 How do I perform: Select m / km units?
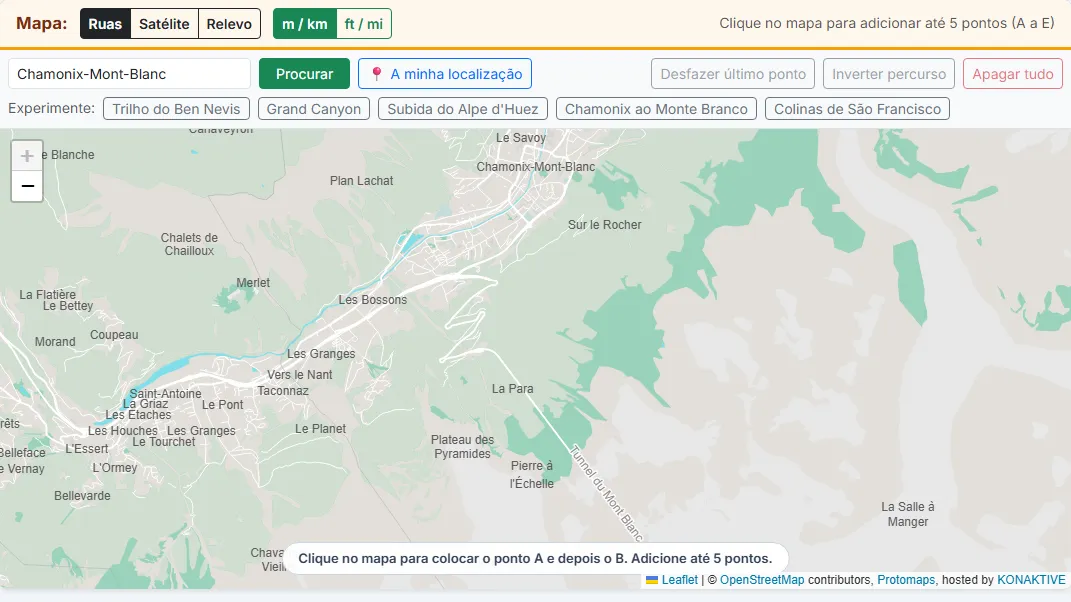pyautogui.click(x=305, y=24)
